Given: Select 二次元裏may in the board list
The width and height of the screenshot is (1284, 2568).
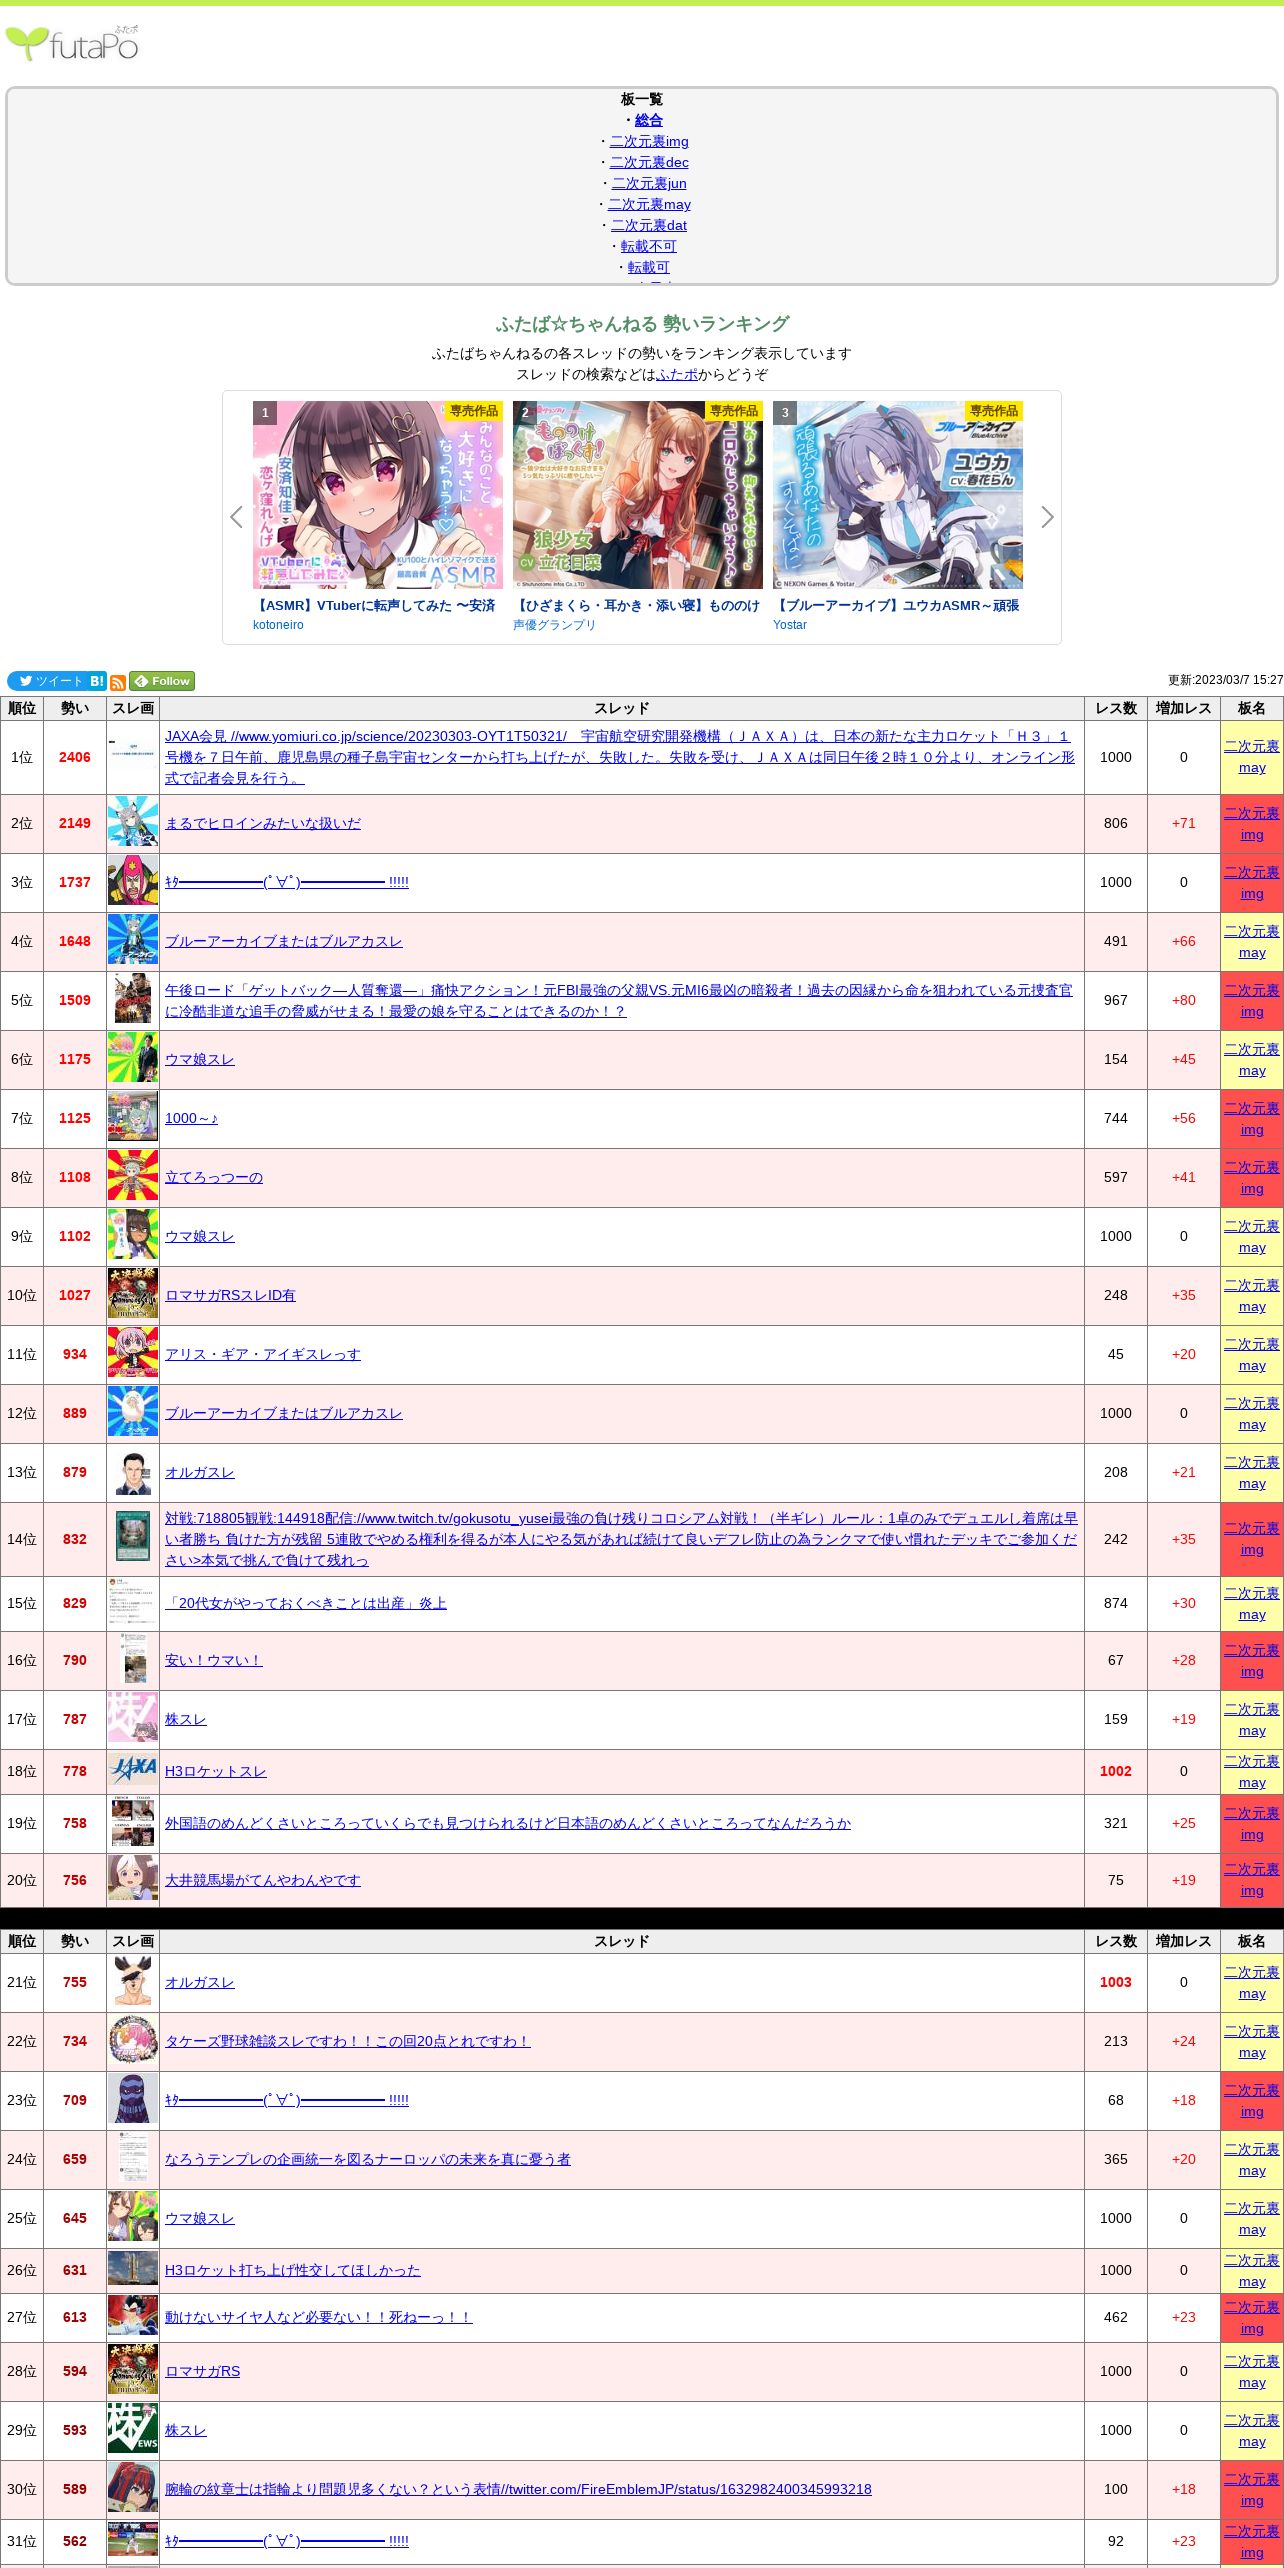Looking at the screenshot, I should click(649, 204).
